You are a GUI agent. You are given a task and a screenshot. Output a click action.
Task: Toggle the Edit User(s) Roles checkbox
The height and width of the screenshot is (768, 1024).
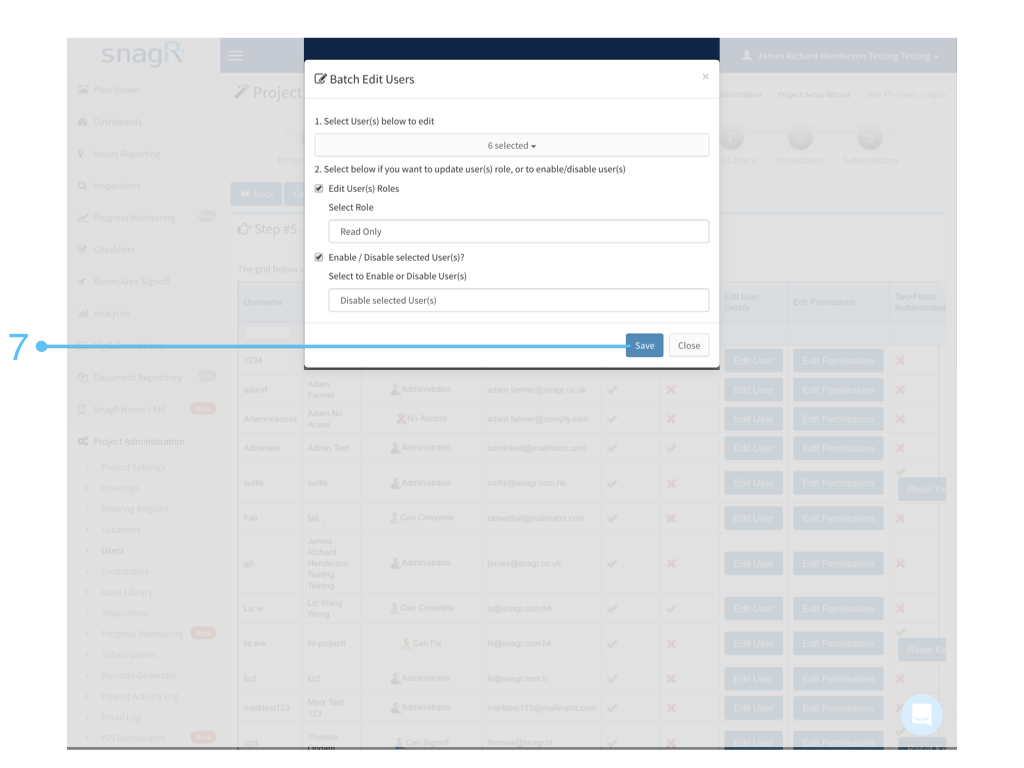[319, 188]
